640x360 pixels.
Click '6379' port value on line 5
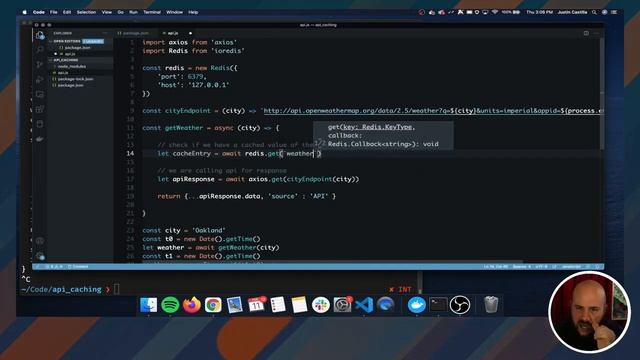(x=196, y=76)
